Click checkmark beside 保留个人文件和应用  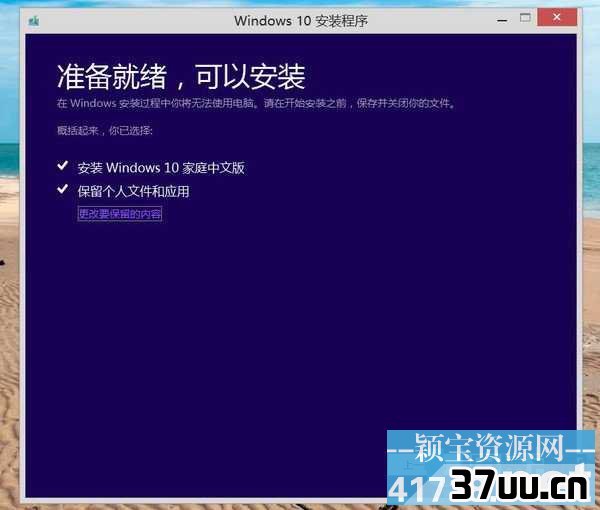(62, 189)
